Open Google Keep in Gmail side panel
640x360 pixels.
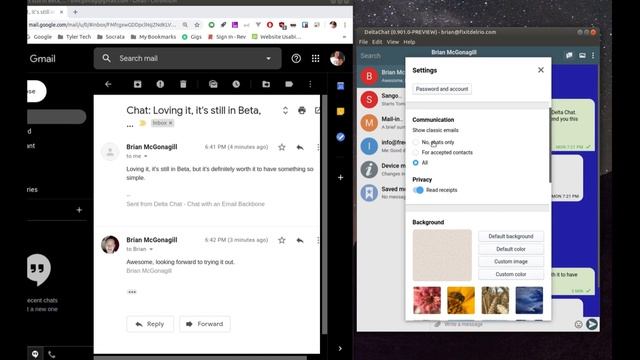point(340,111)
